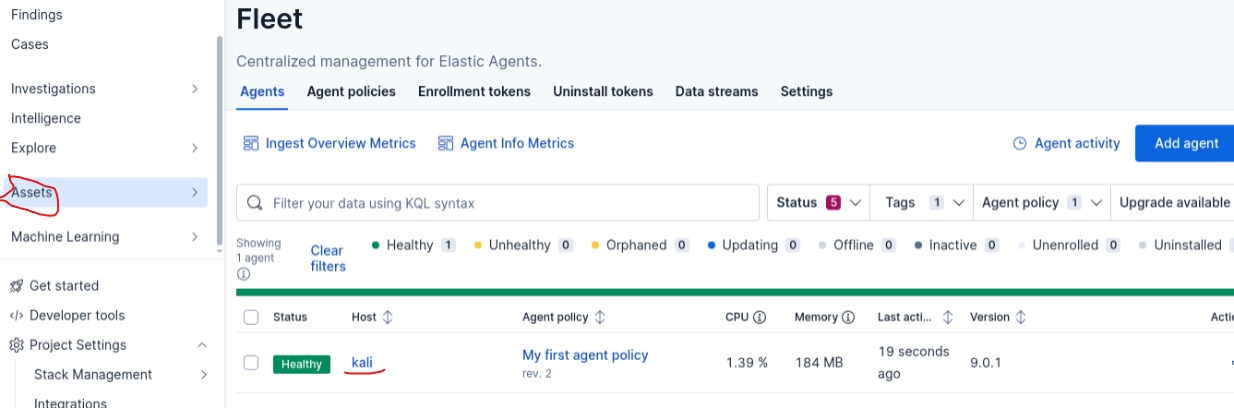This screenshot has width=1234, height=408.
Task: Click the rocket icon for Get started
Action: pyautogui.click(x=16, y=286)
